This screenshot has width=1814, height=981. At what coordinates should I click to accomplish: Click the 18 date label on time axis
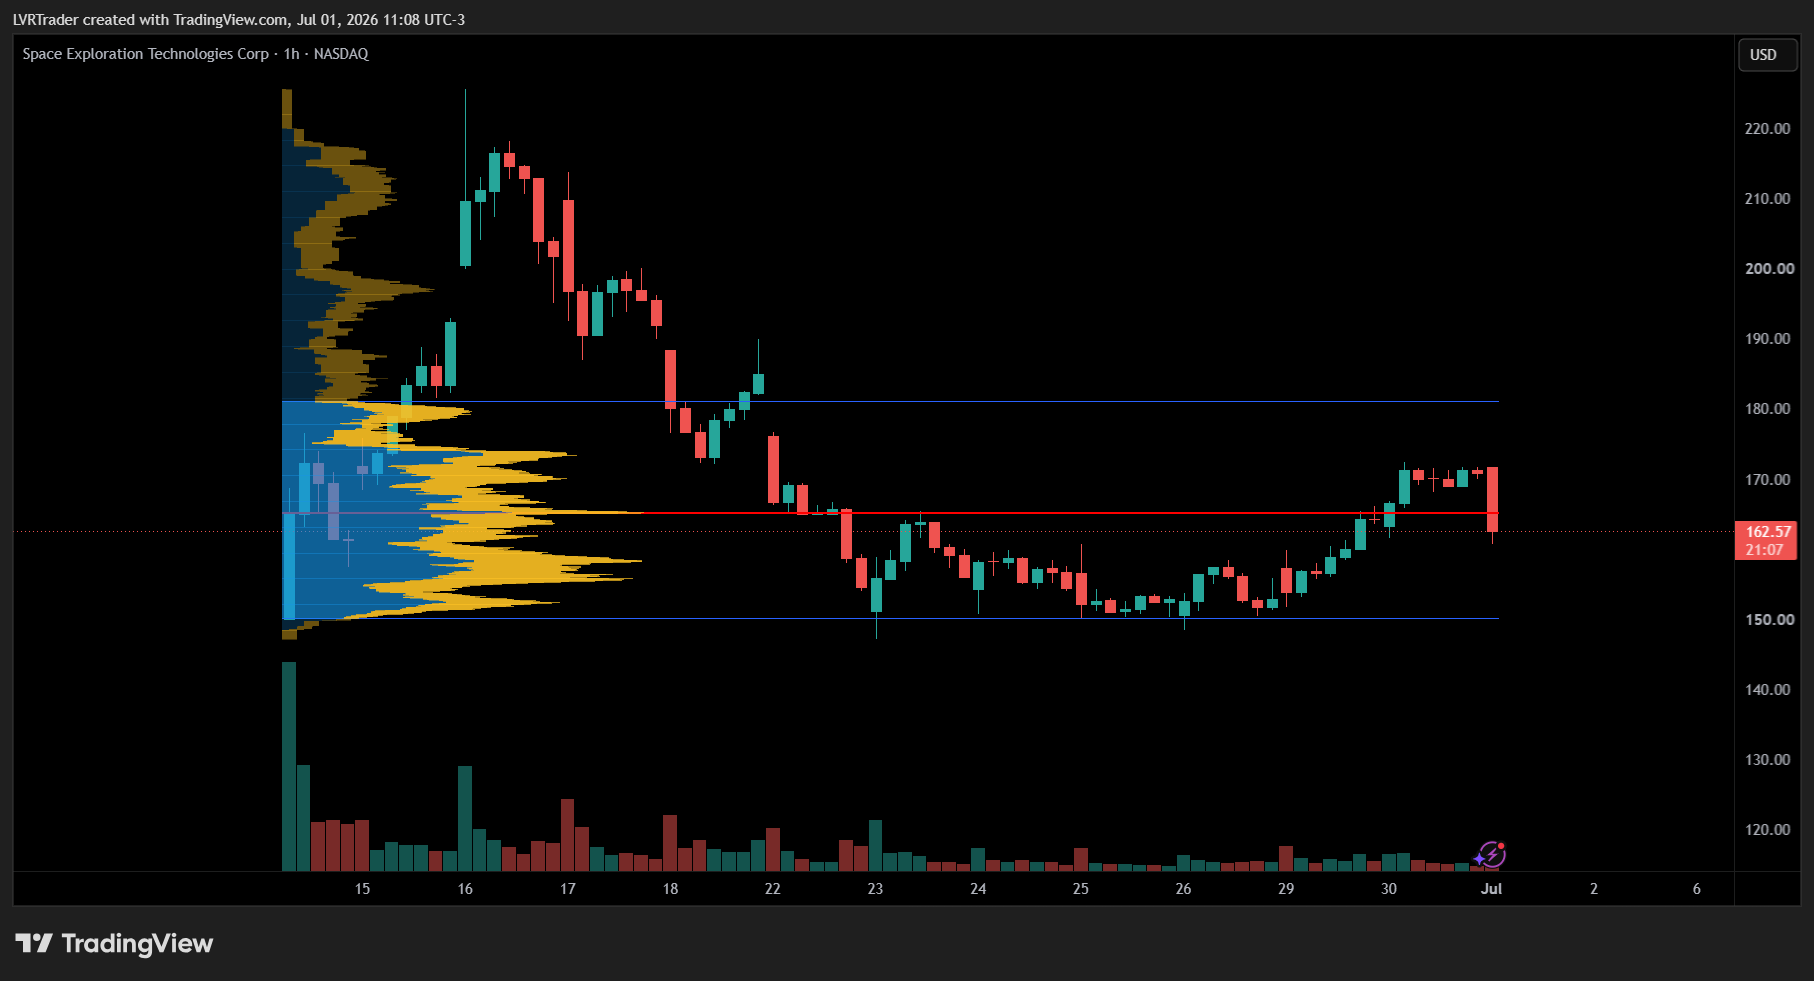coord(670,888)
